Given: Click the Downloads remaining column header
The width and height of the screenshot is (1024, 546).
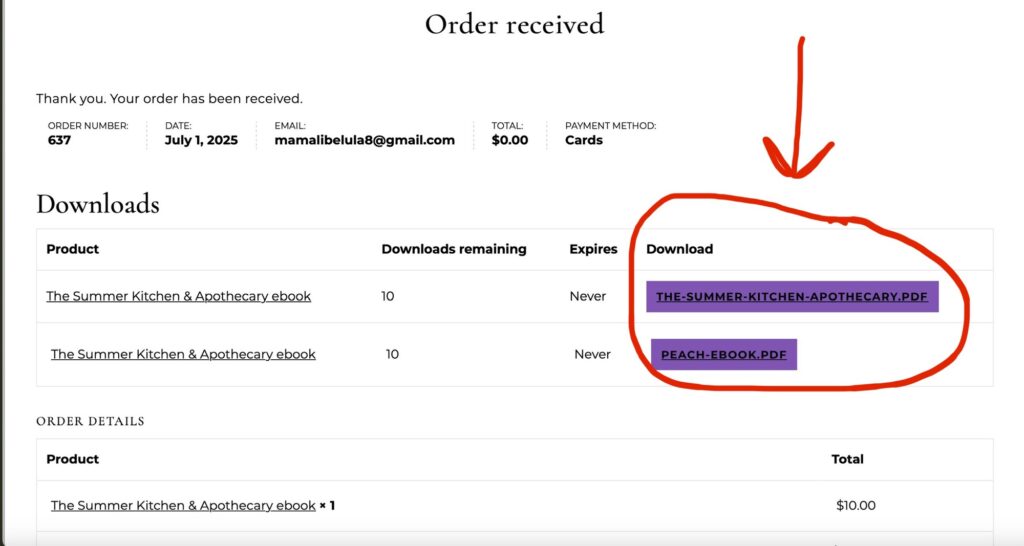Looking at the screenshot, I should [x=454, y=249].
